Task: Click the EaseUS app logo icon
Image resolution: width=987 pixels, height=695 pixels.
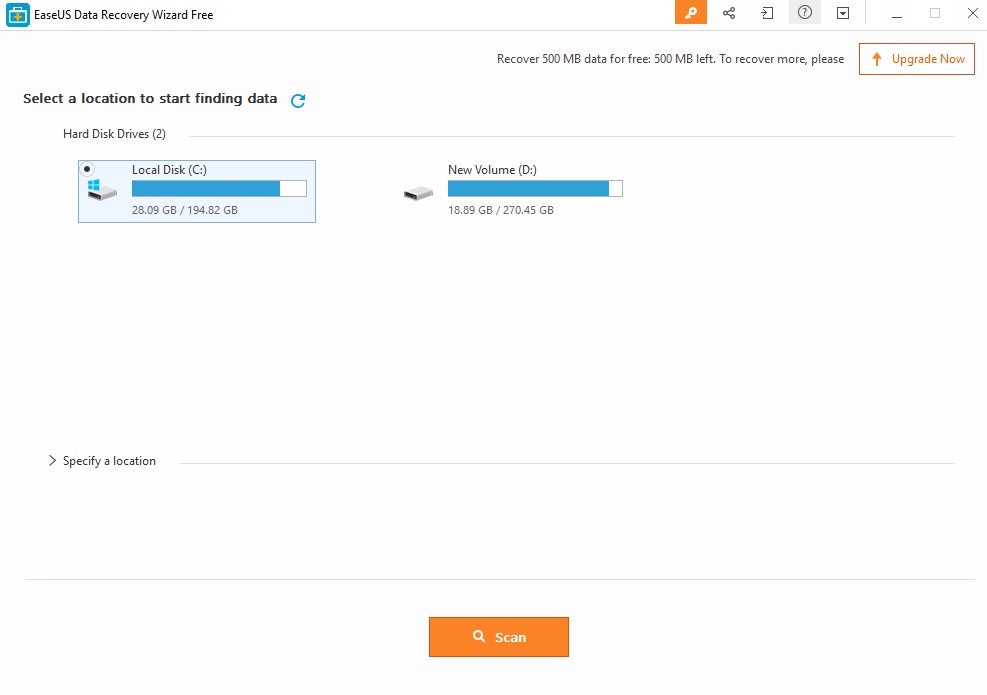Action: (18, 15)
